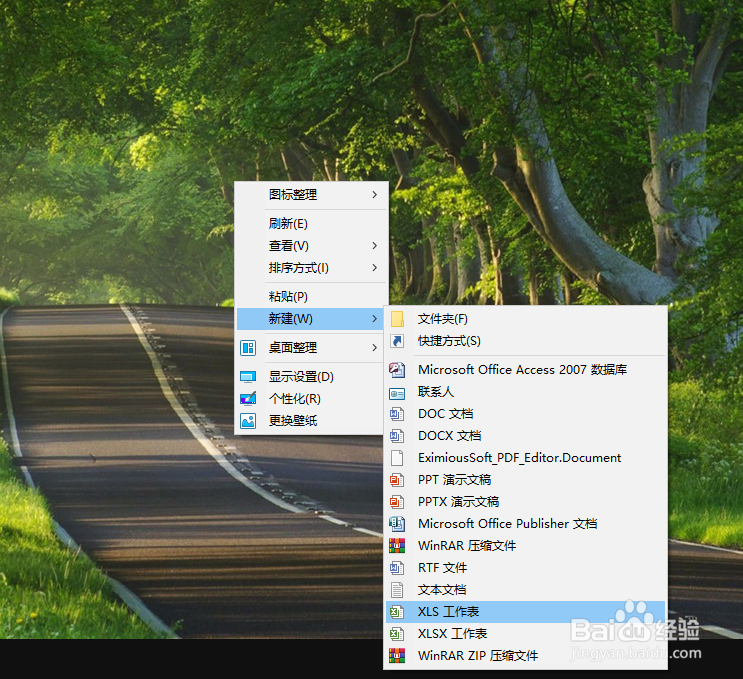Click the Word icon beside RTF 文件
This screenshot has width=743, height=679.
[x=397, y=568]
